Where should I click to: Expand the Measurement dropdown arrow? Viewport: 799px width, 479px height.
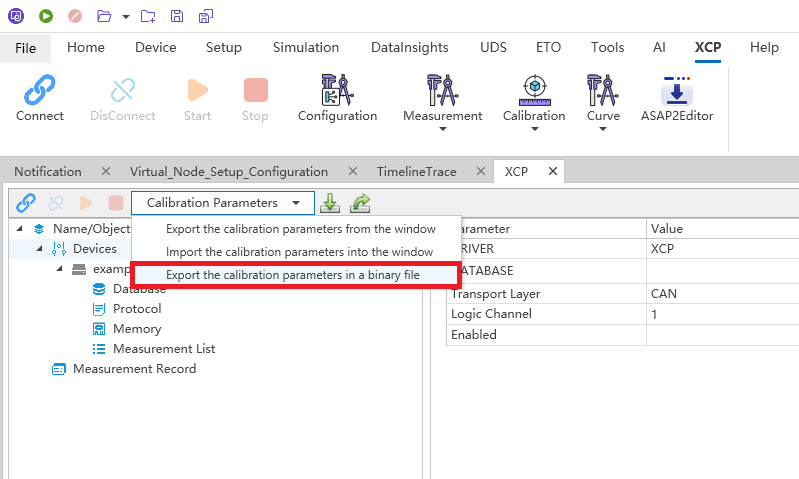point(443,129)
